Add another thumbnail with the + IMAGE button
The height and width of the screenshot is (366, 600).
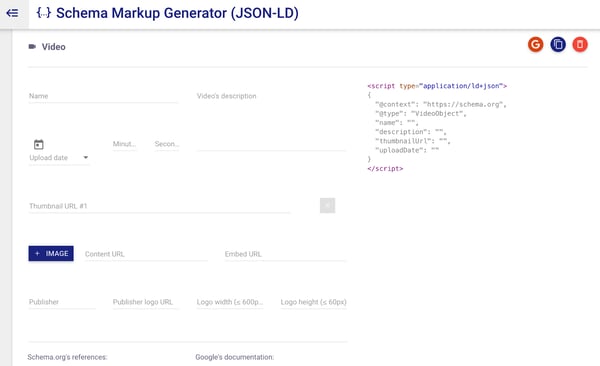(x=51, y=253)
